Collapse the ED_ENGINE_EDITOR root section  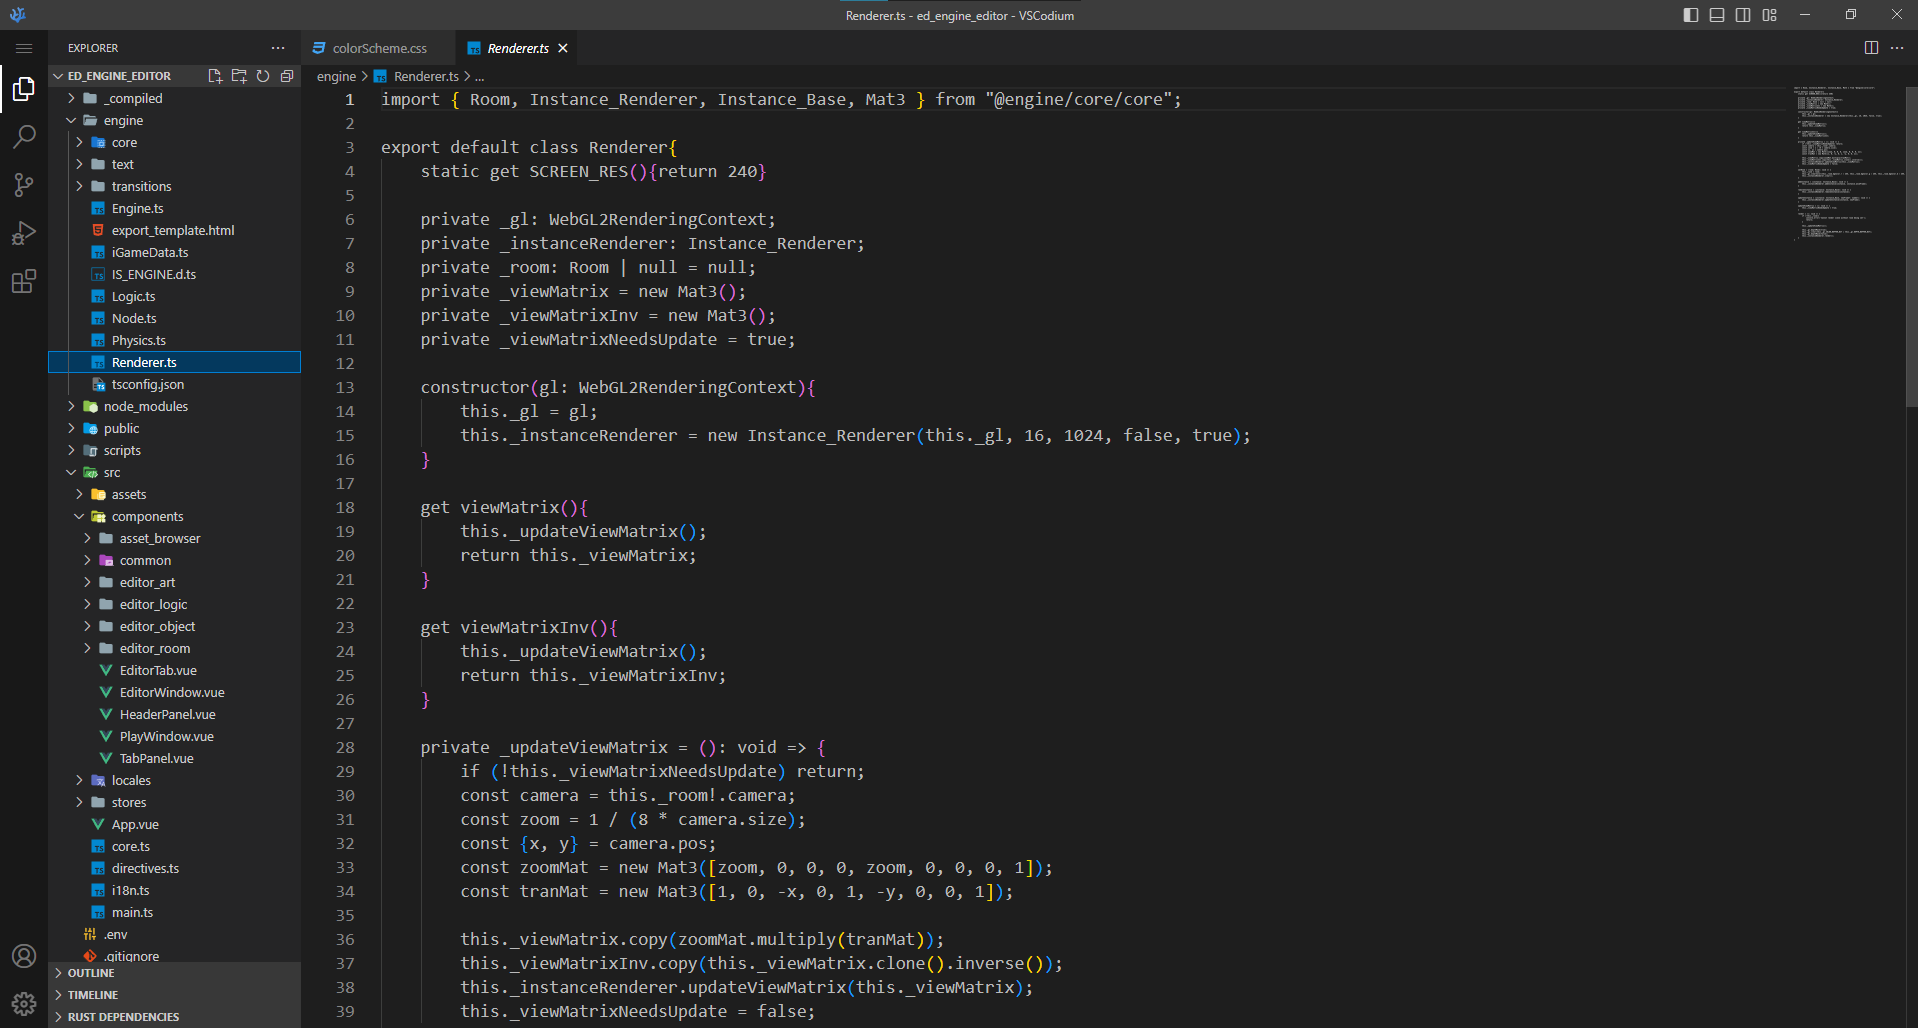point(118,76)
